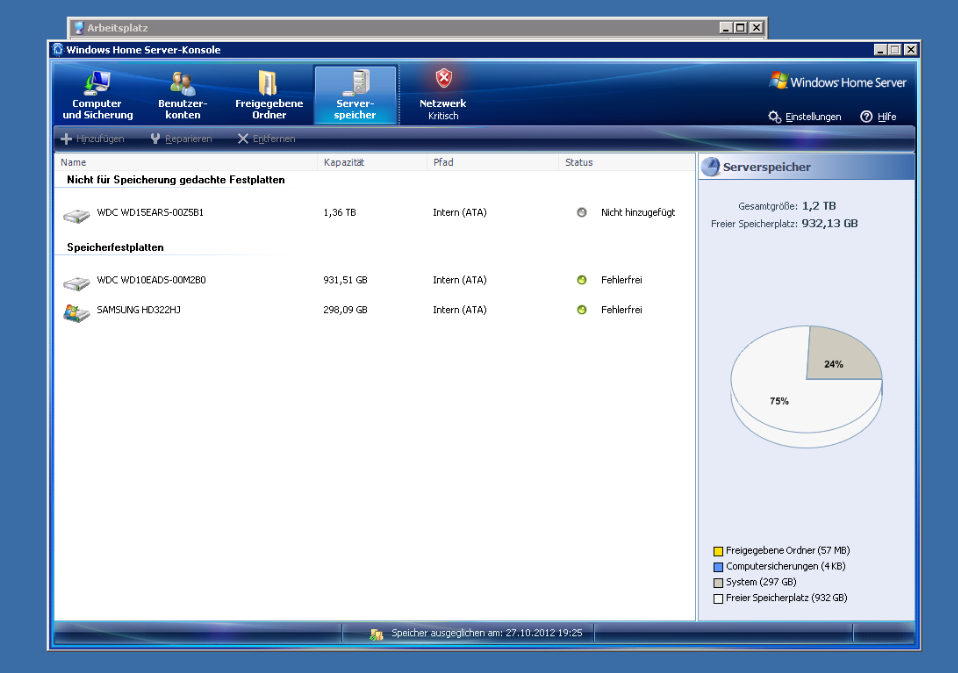The height and width of the screenshot is (673, 958).
Task: Select the WDC WD10EADS-00M2B0 drive icon
Action: (x=76, y=283)
